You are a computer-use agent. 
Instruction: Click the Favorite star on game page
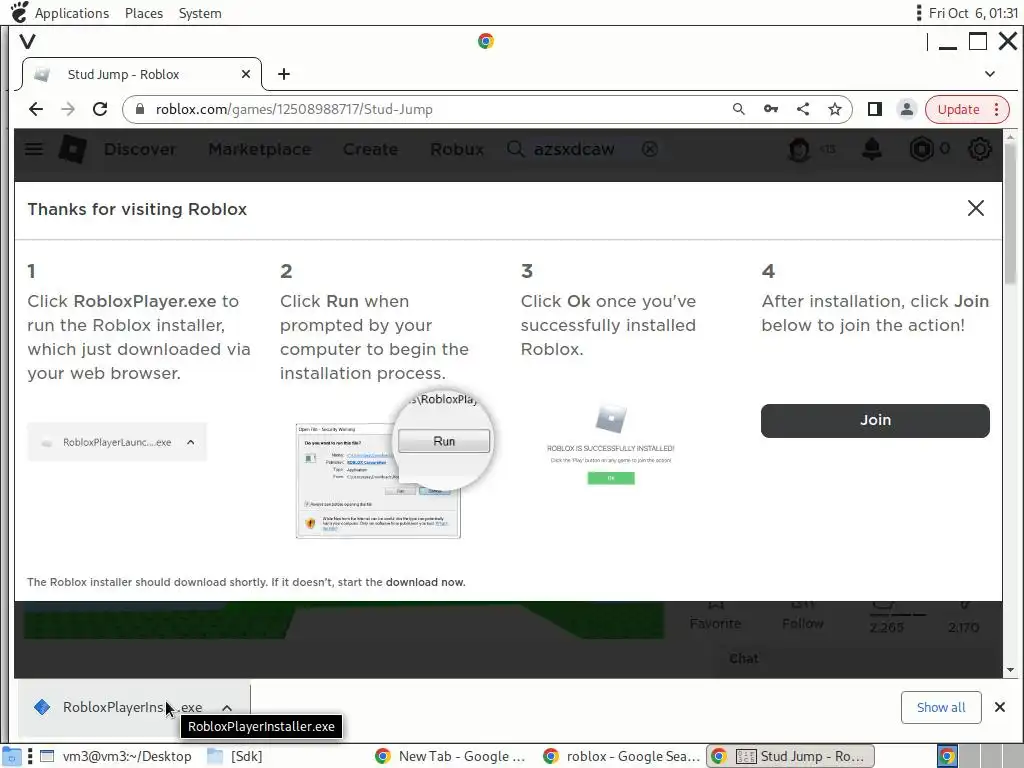(x=715, y=616)
